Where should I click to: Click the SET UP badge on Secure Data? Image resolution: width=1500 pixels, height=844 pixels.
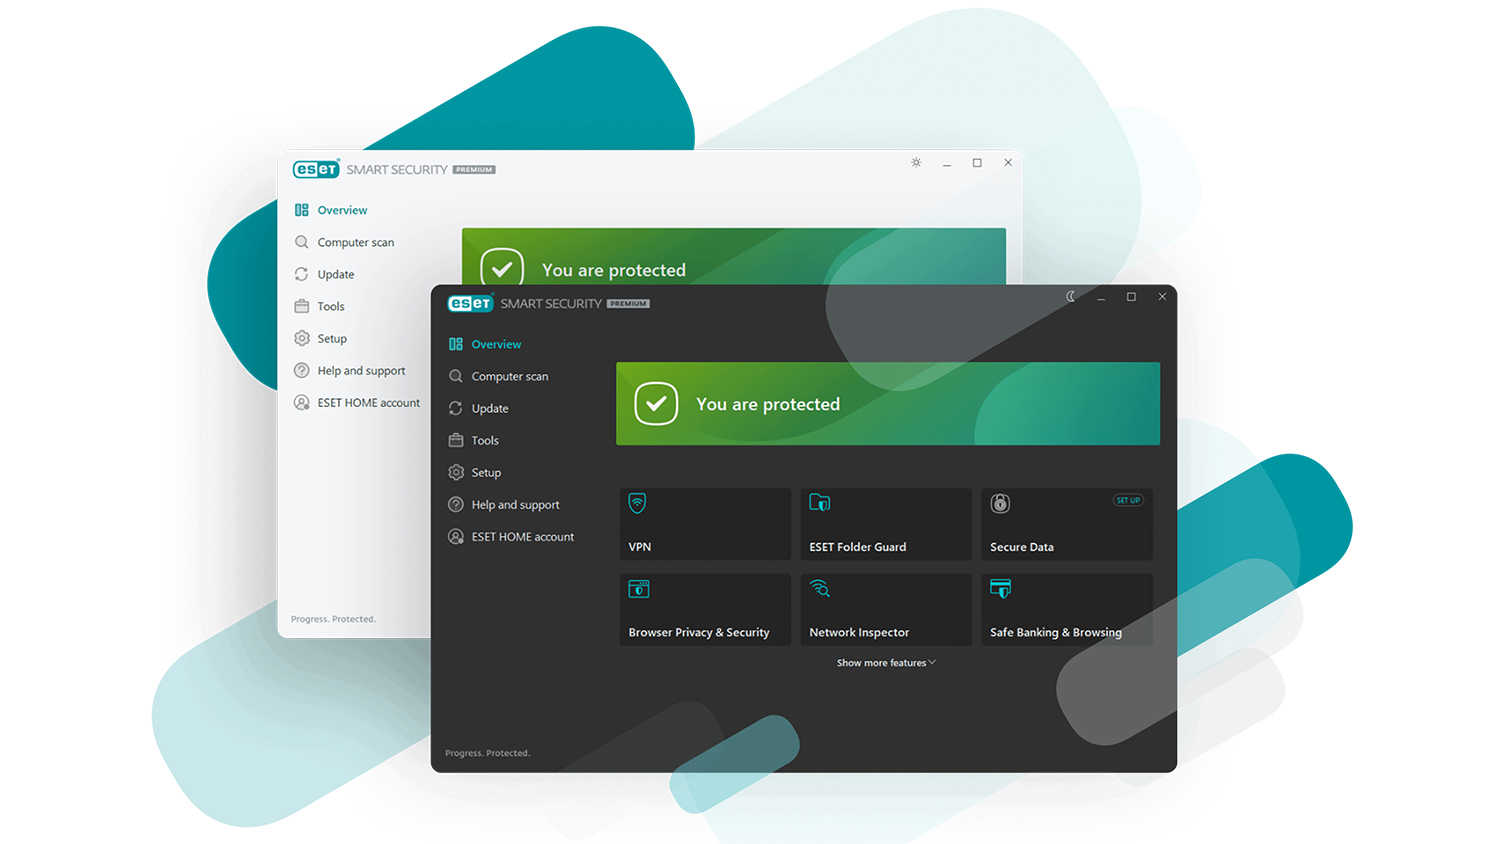coord(1128,500)
